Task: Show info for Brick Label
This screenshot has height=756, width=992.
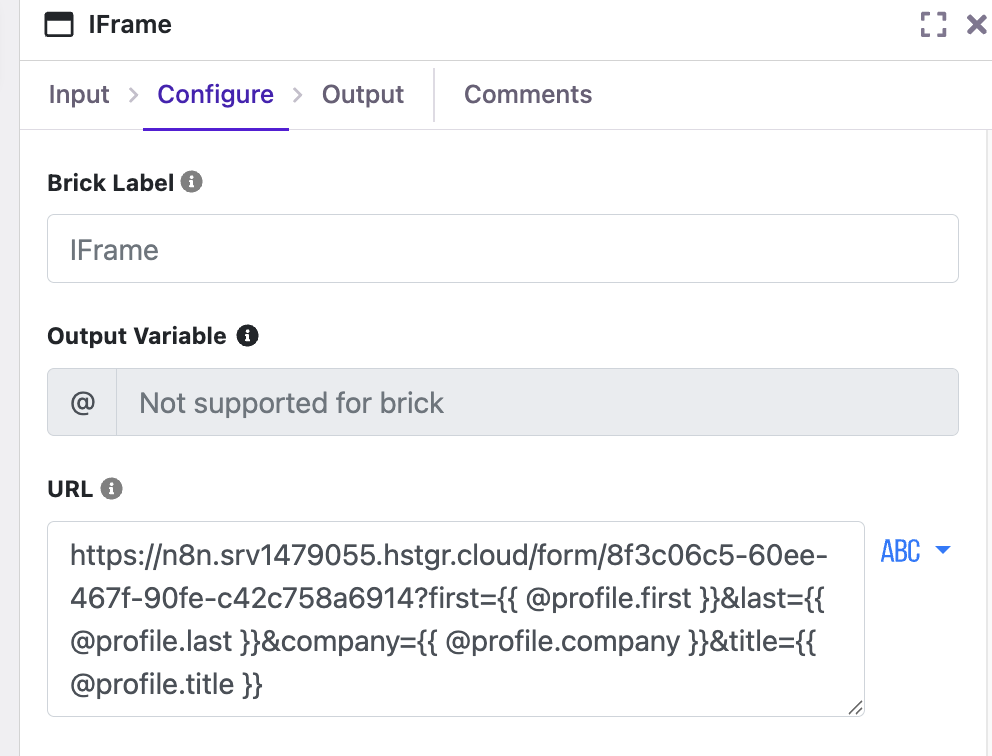Action: (192, 182)
